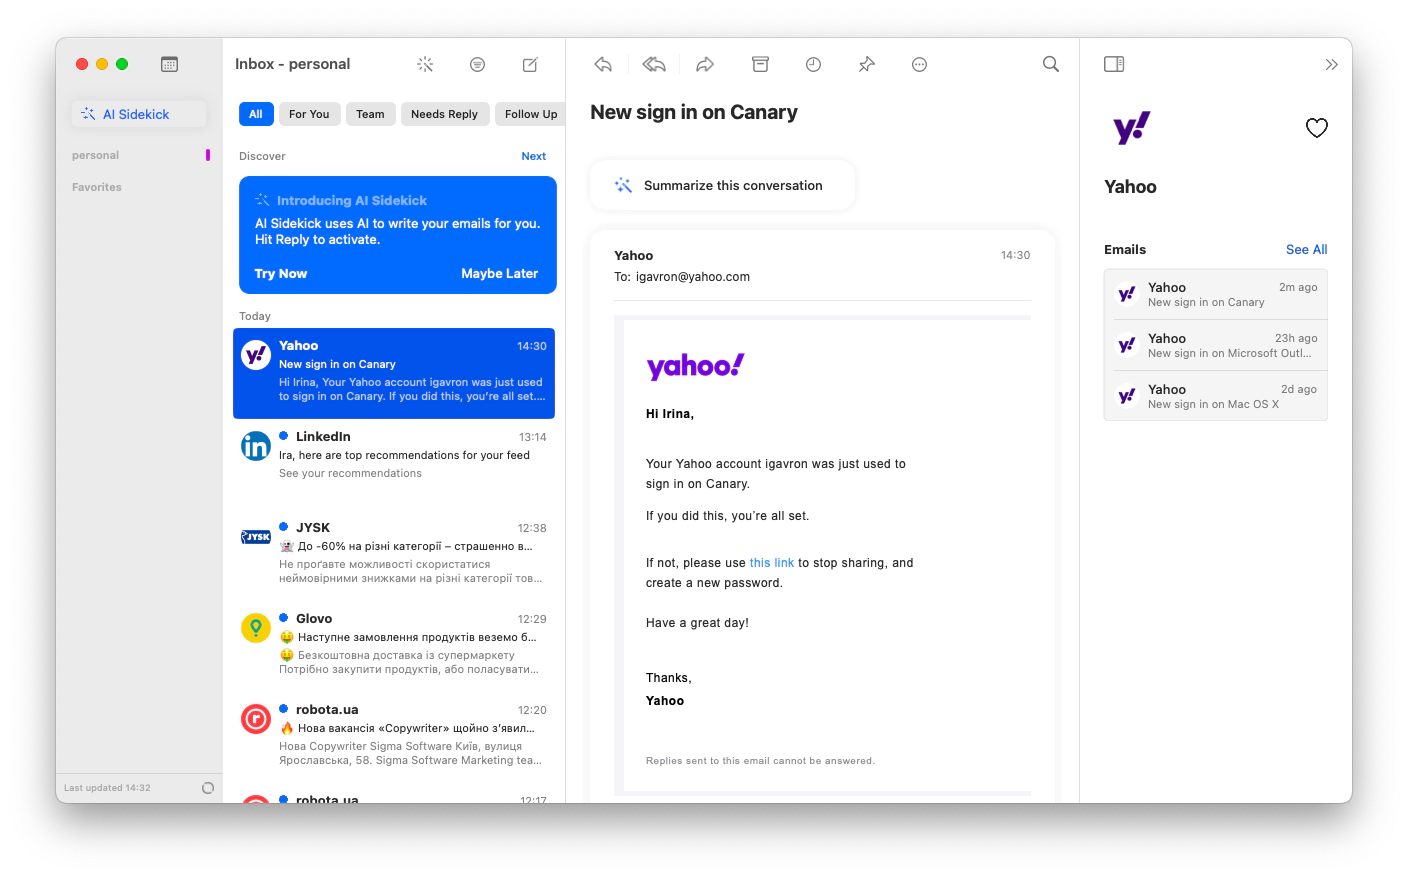Favorite Yahoo with the heart icon
The image size is (1408, 877).
tap(1317, 128)
